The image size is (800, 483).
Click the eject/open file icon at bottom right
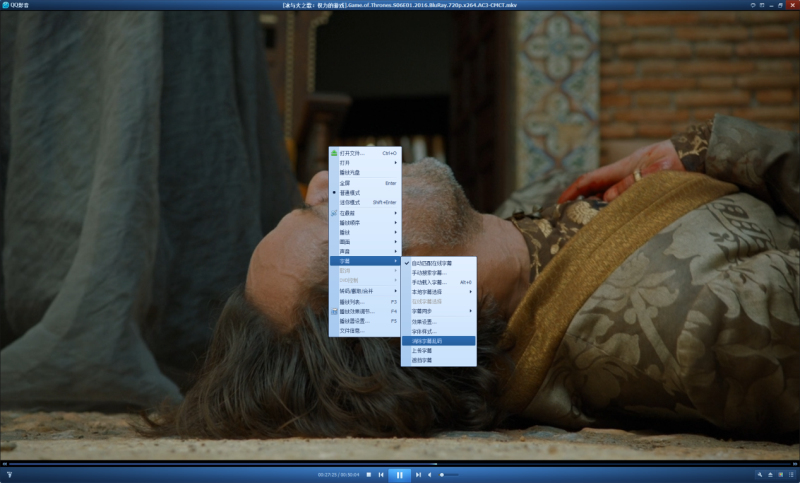(770, 475)
